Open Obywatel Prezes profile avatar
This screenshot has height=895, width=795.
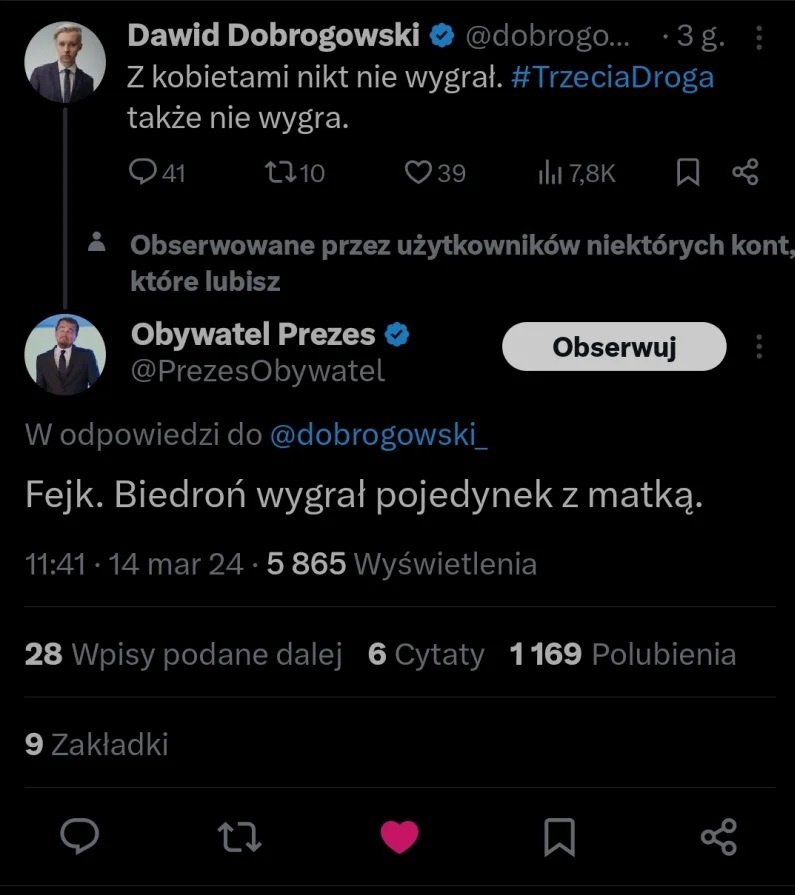64,354
